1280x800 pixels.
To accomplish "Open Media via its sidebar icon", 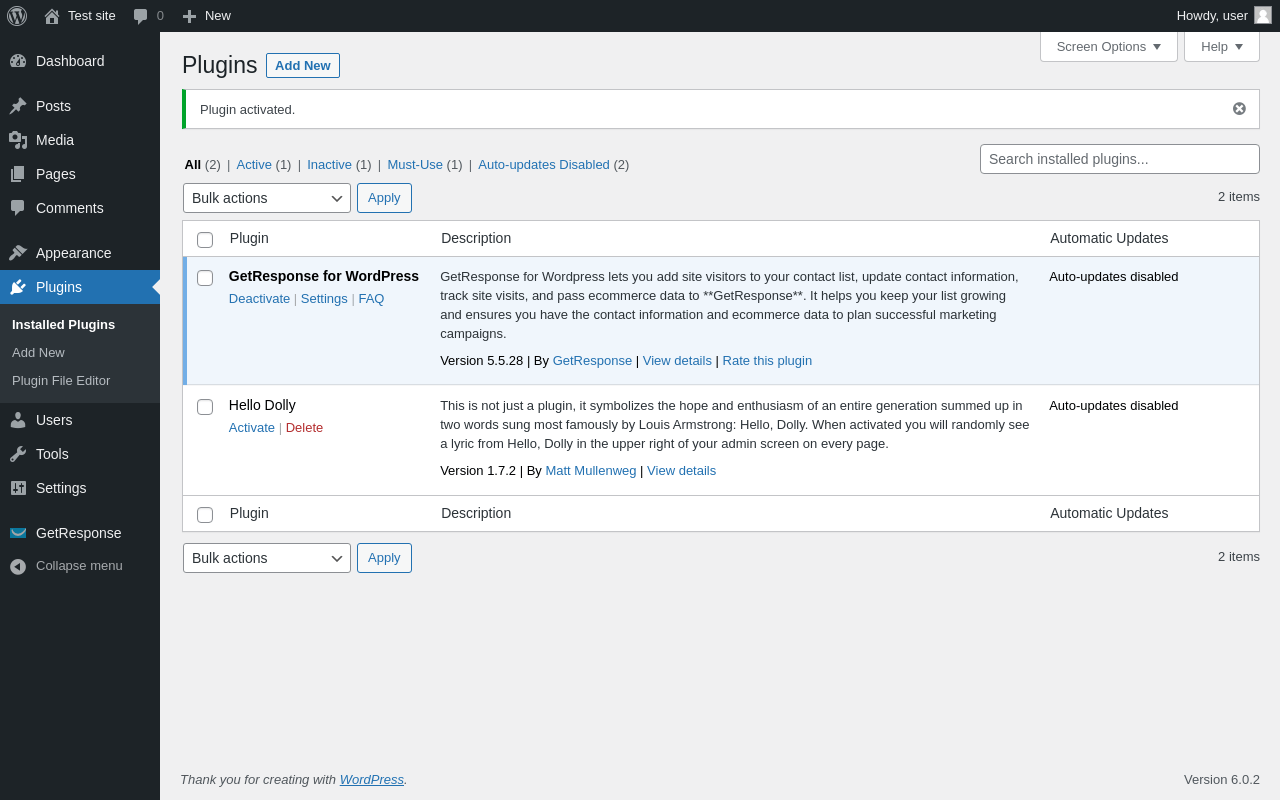I will [18, 140].
